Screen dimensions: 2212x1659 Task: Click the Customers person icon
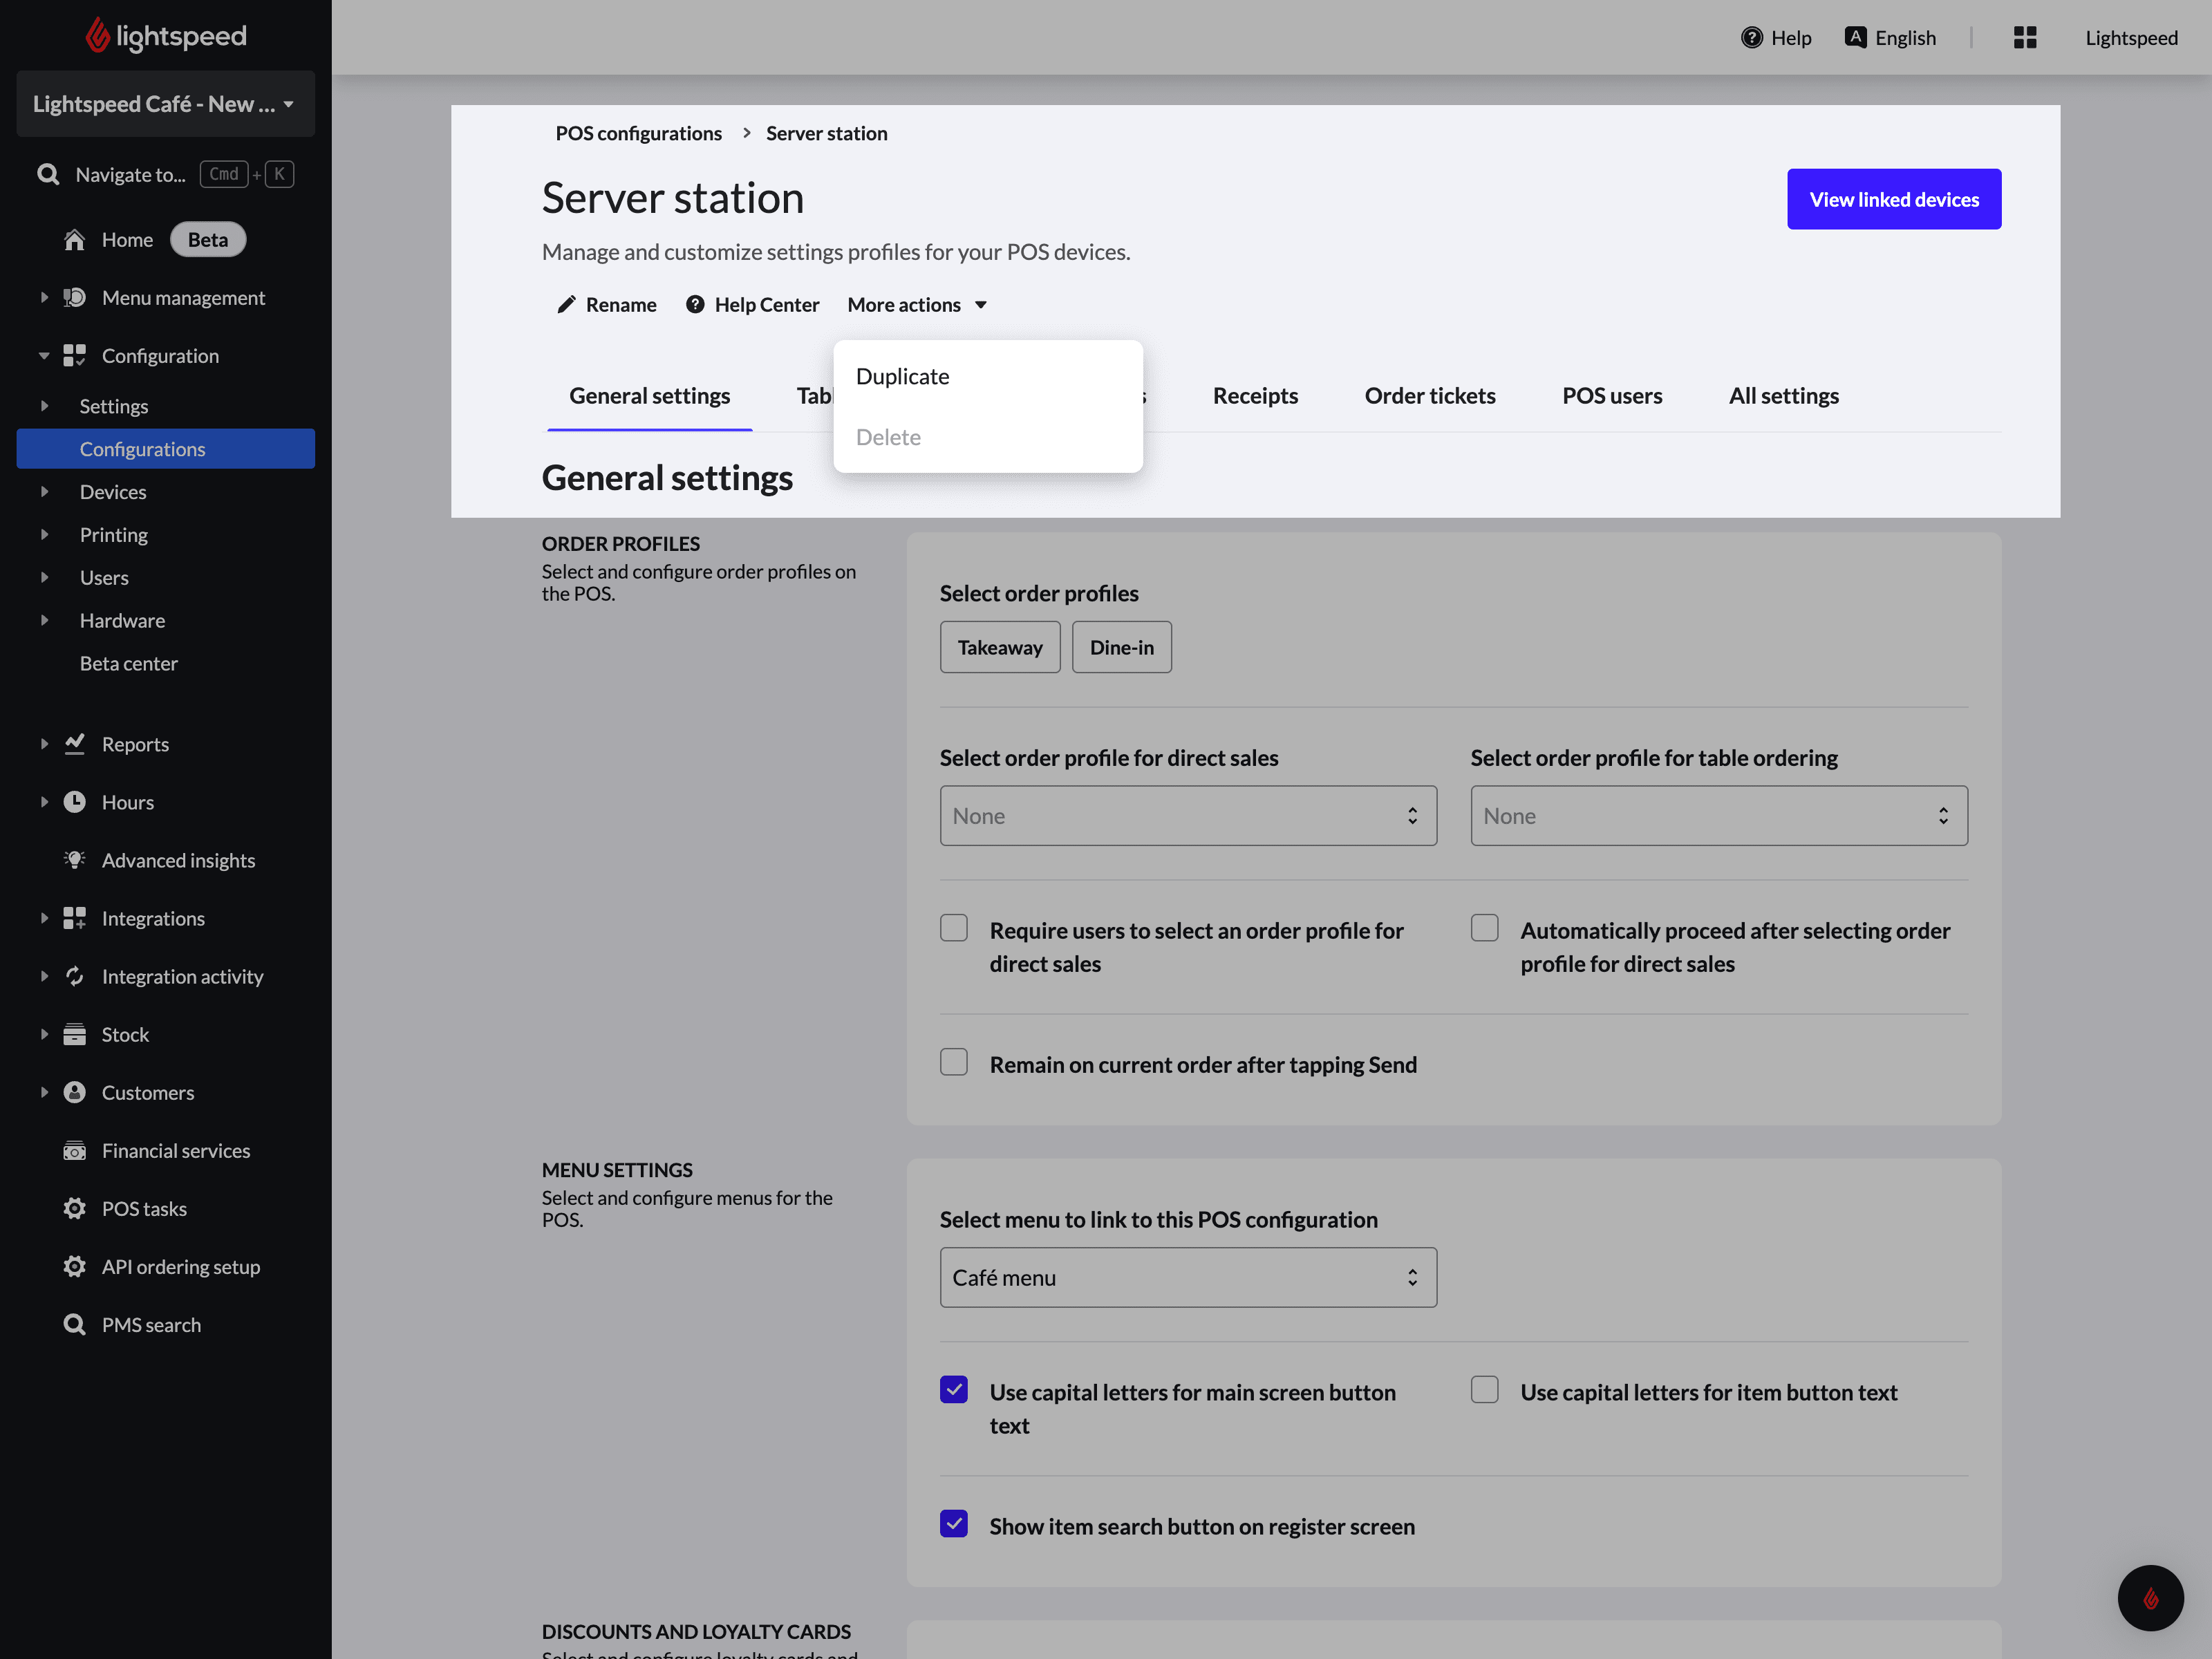(x=75, y=1092)
